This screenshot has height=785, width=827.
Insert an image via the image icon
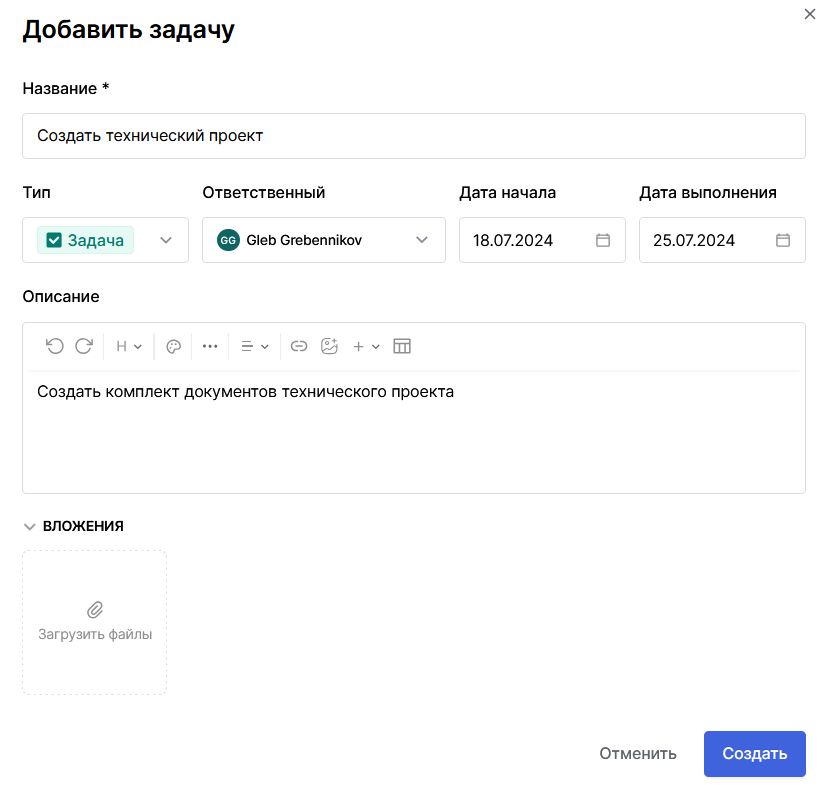[x=330, y=346]
